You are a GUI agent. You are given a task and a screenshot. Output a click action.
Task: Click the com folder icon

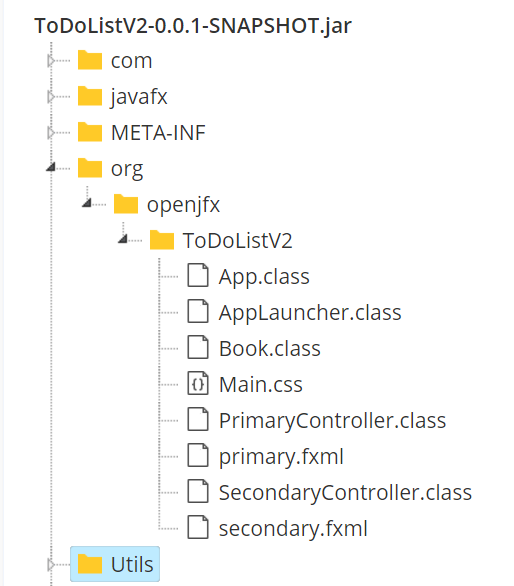[x=90, y=60]
